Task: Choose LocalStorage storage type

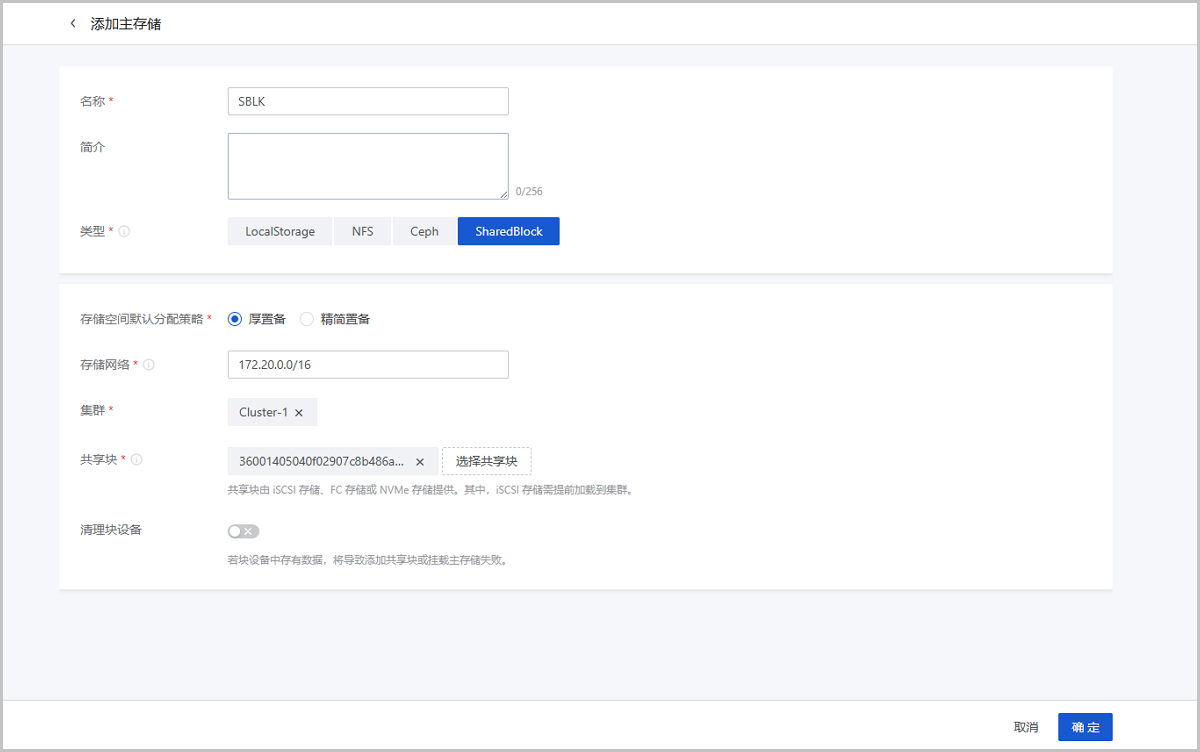Action: click(280, 231)
